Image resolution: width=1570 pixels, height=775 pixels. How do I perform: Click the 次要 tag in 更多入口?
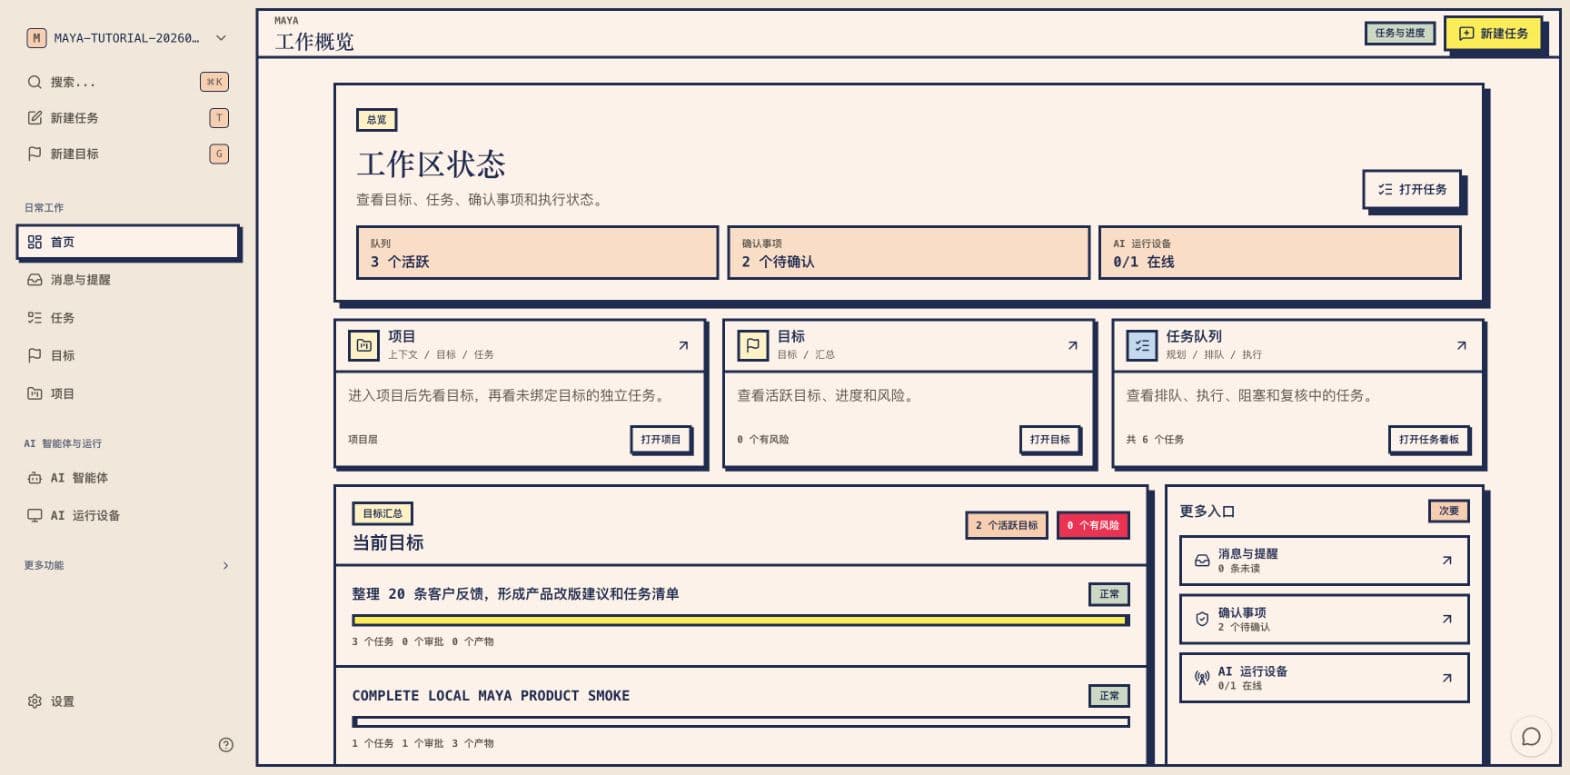pos(1448,511)
